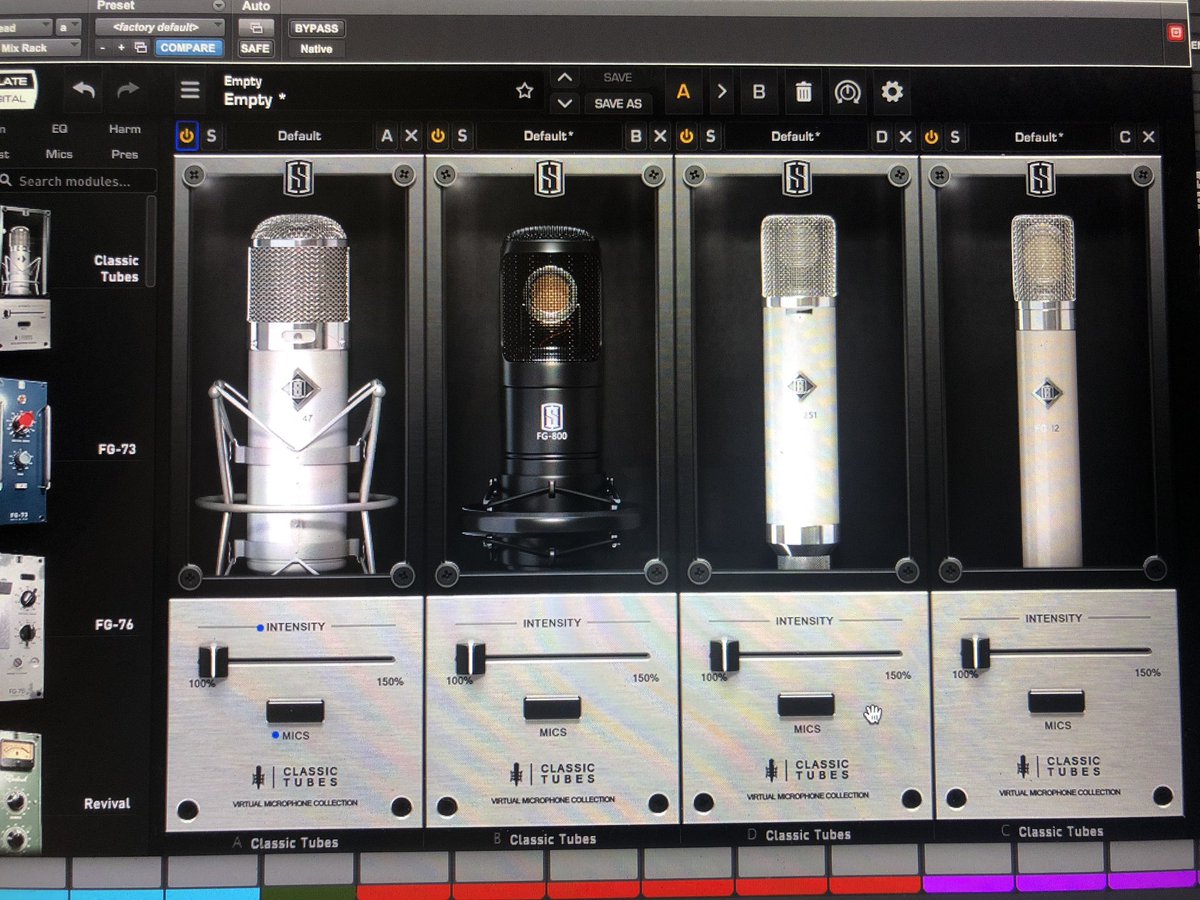Toggle power on slot B module
The height and width of the screenshot is (900, 1200).
point(437,135)
